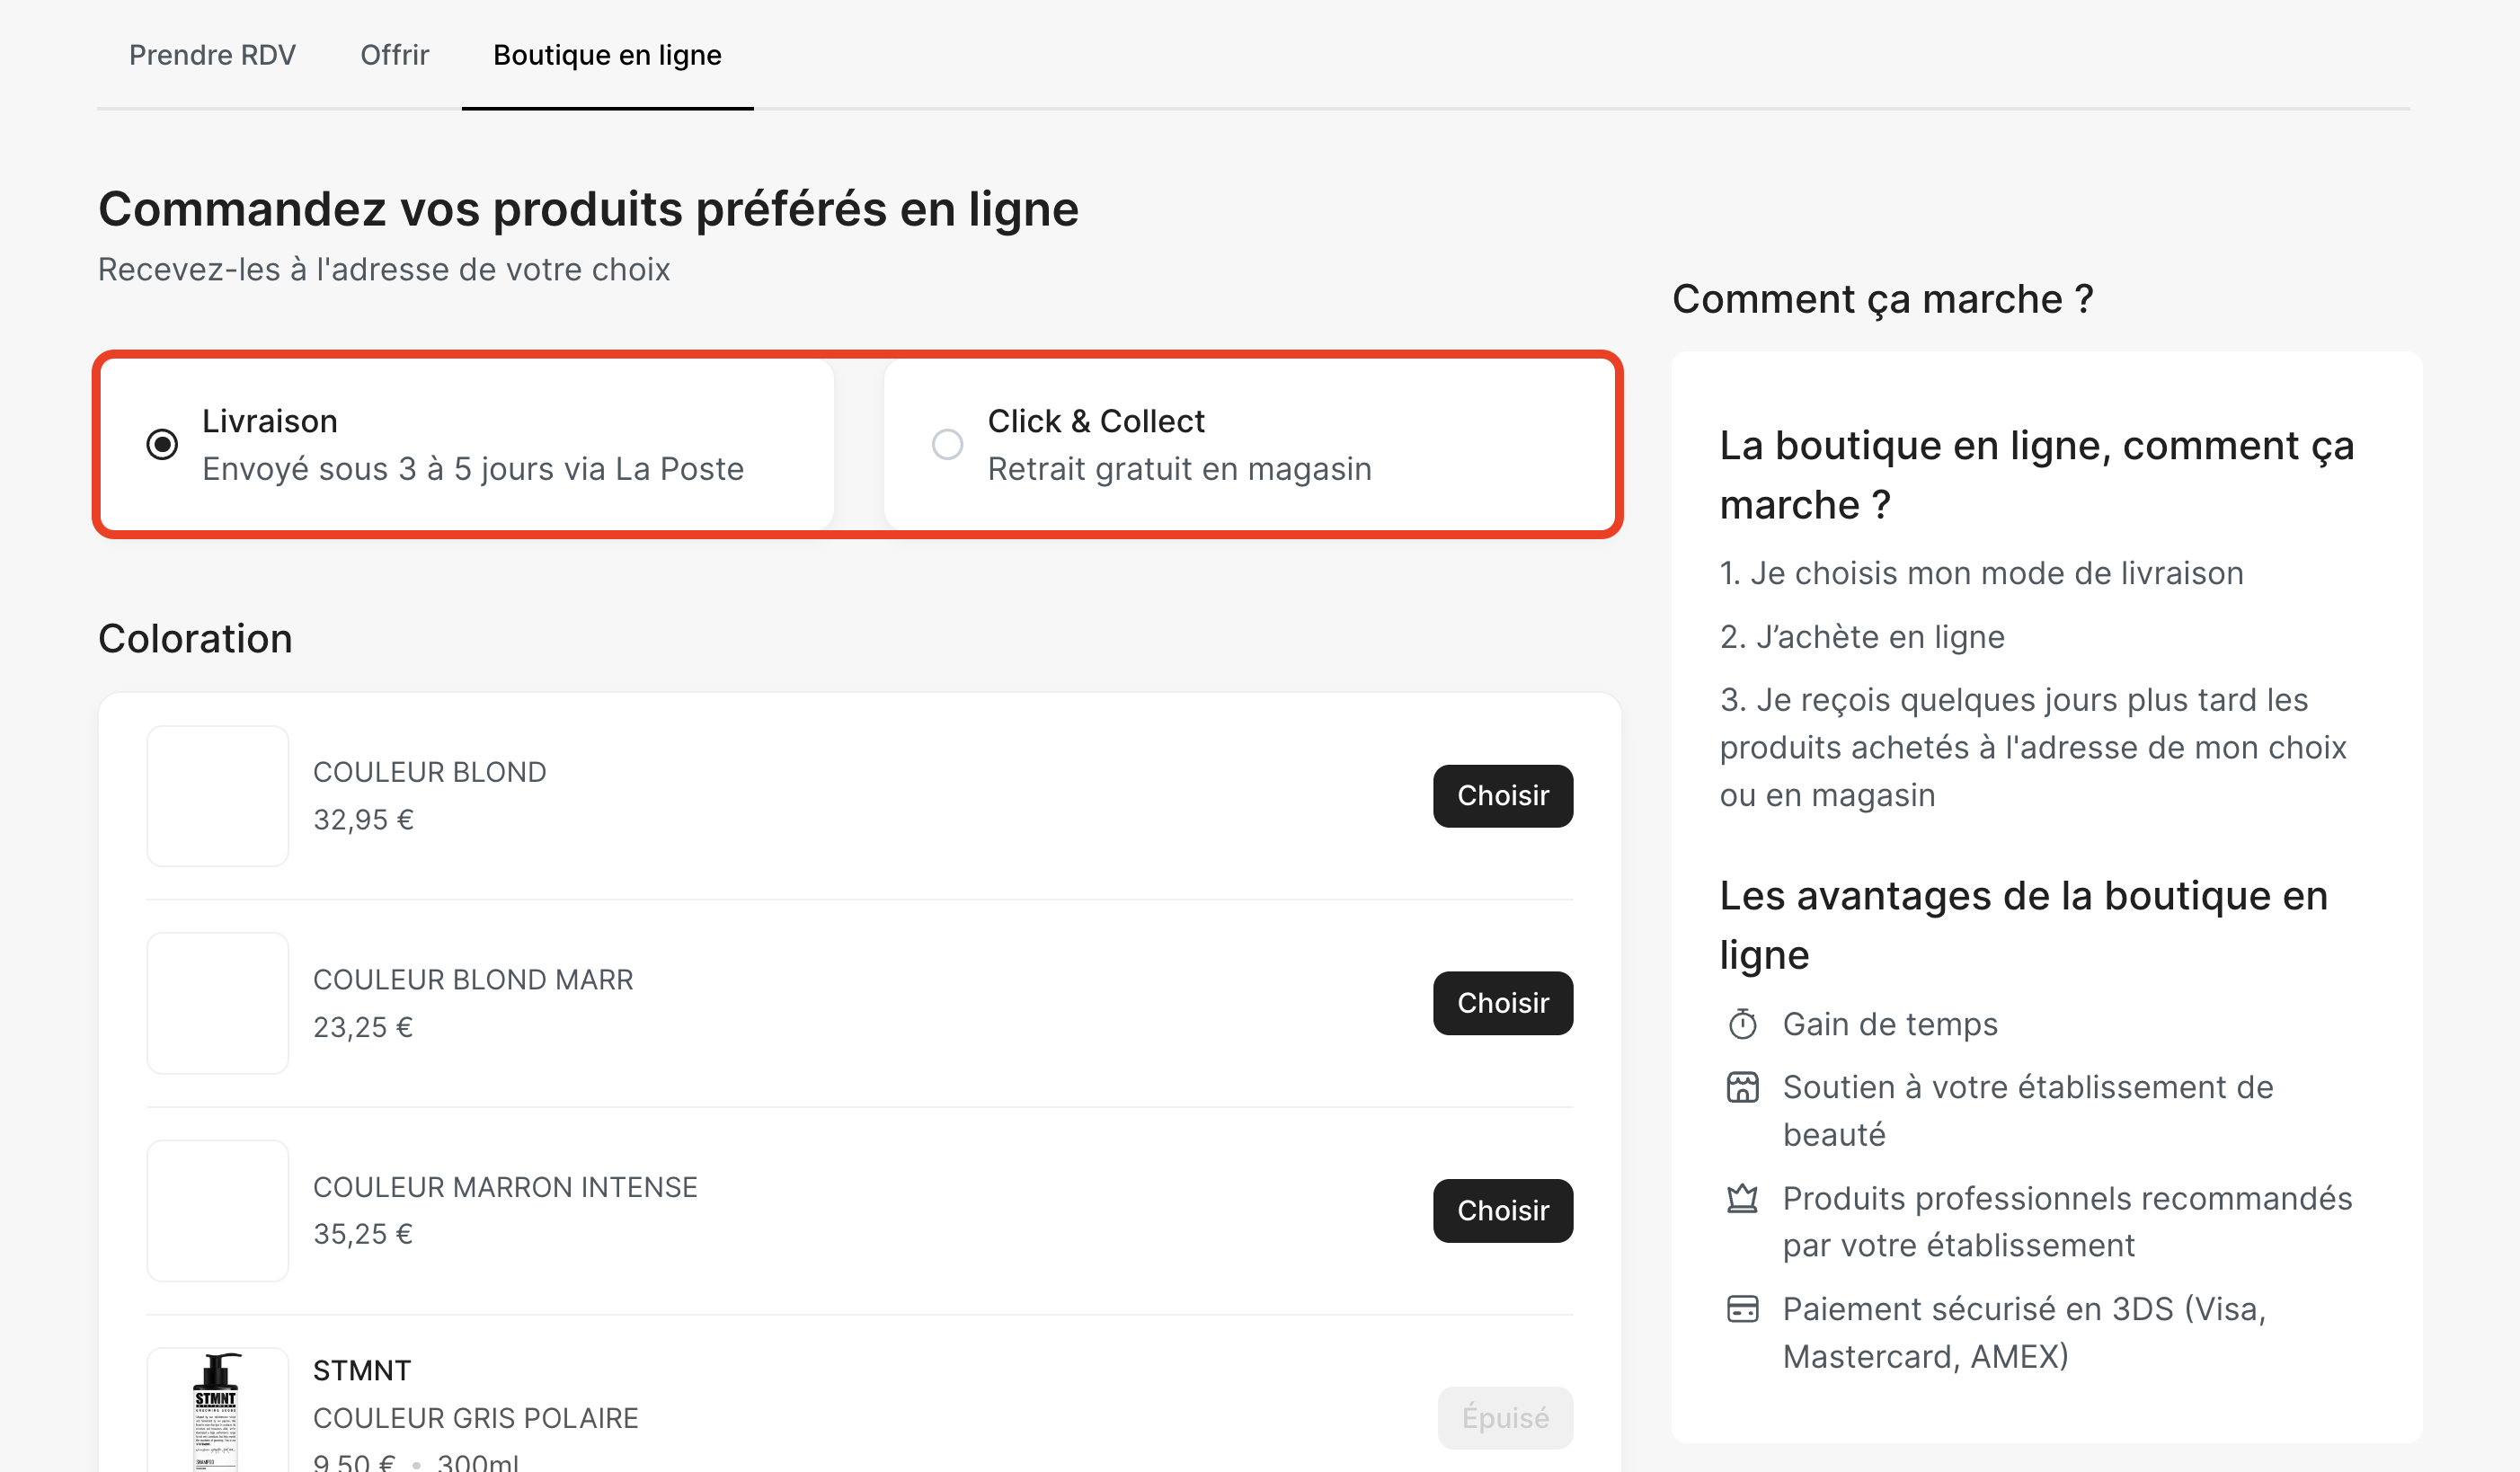Switch to the Offrir tab
This screenshot has width=2520, height=1472.
394,55
